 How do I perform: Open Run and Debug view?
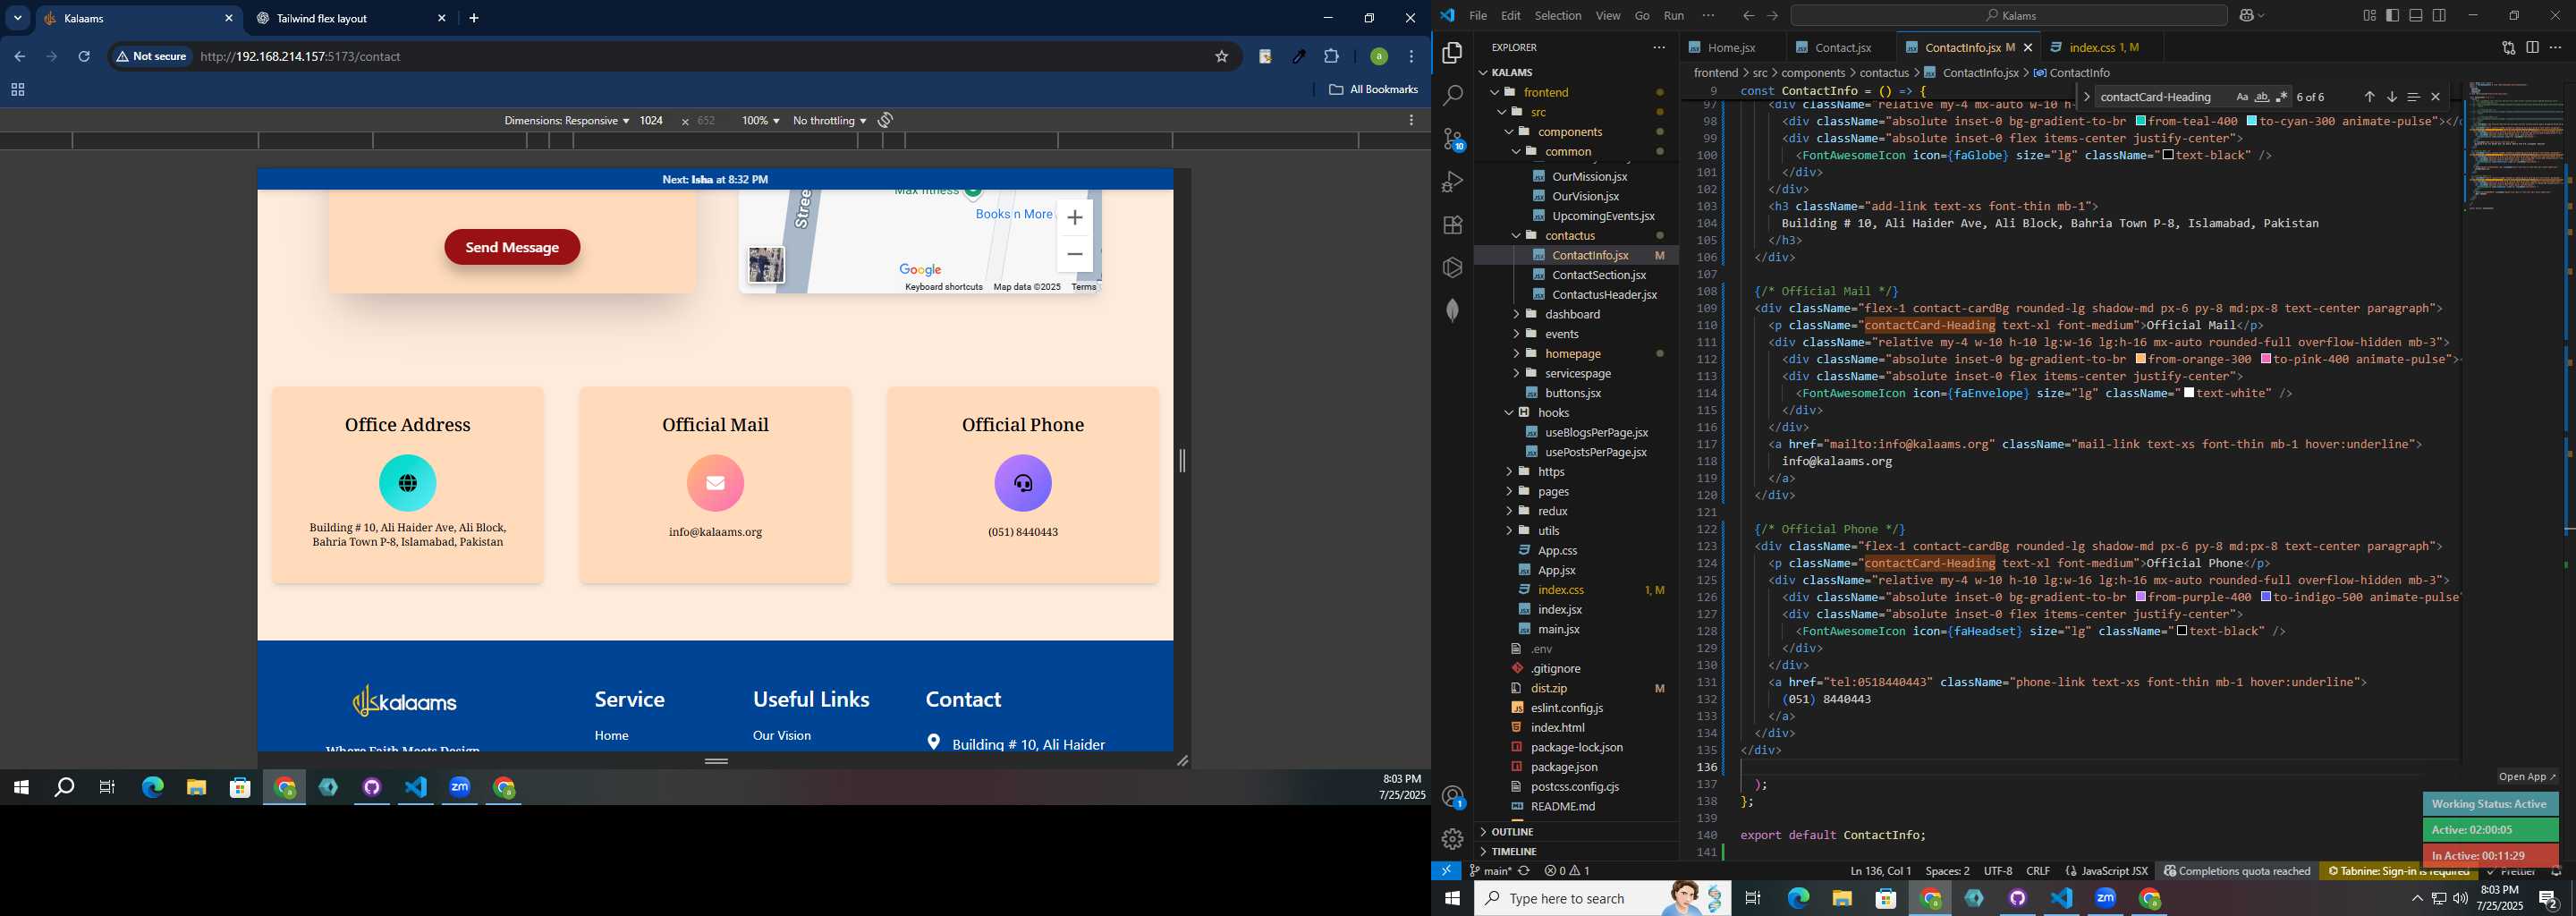(x=1452, y=182)
